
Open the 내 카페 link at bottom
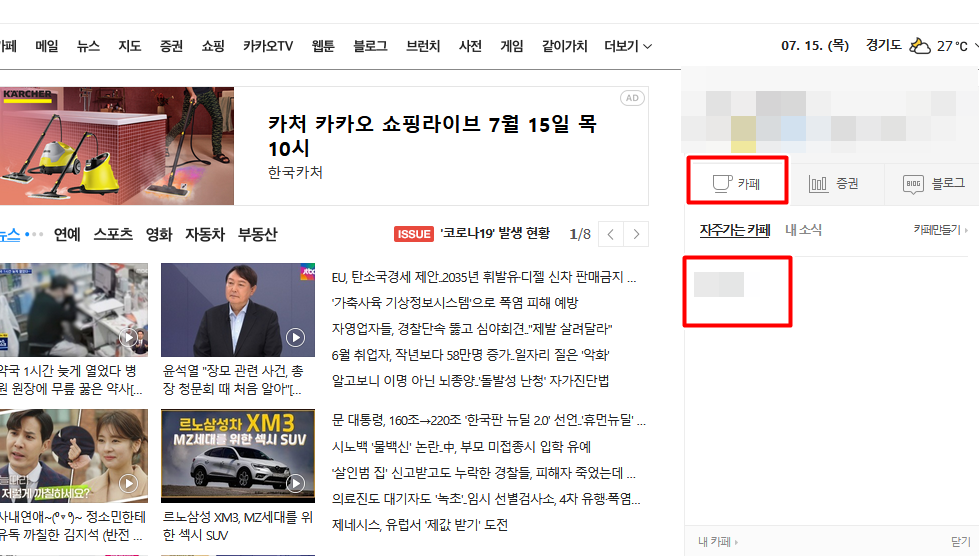point(718,542)
